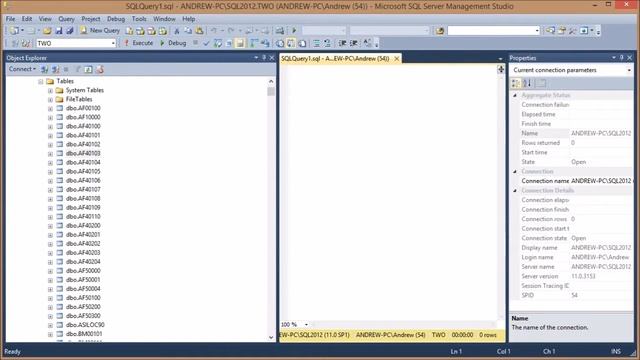This screenshot has height=360, width=640.
Task: Click the Object Explorer vertical scrollbar down arrow
Action: (x=271, y=338)
